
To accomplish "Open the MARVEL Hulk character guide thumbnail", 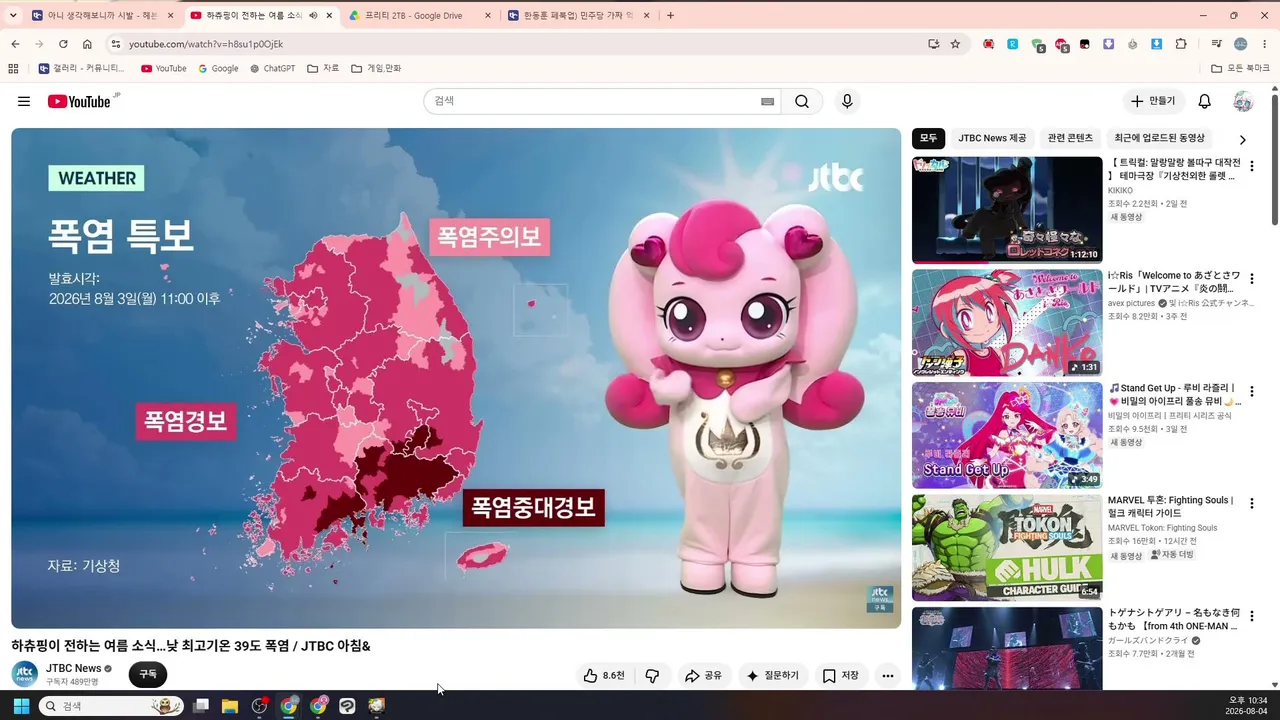I will coord(1007,548).
